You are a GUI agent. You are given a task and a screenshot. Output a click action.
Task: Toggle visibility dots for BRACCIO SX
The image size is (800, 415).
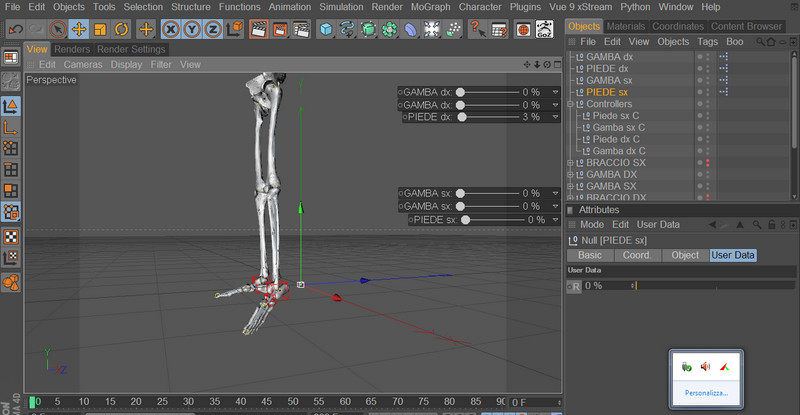click(708, 162)
